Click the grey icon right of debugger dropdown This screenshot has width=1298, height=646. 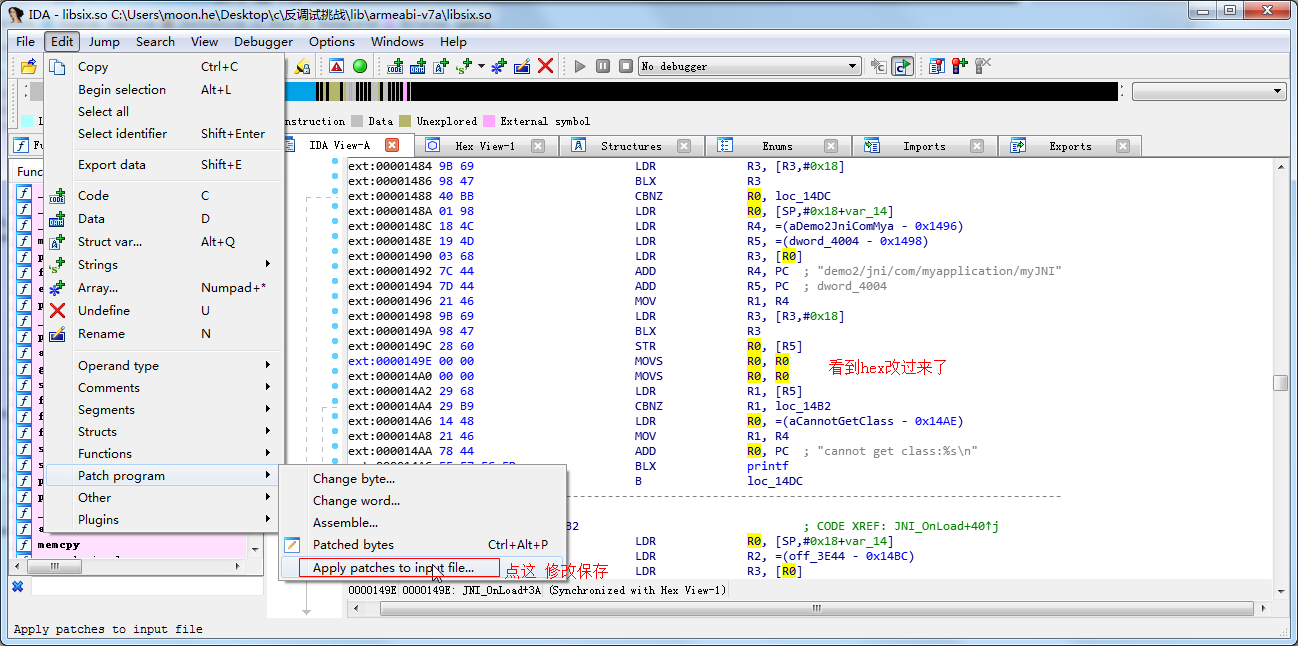pos(878,66)
